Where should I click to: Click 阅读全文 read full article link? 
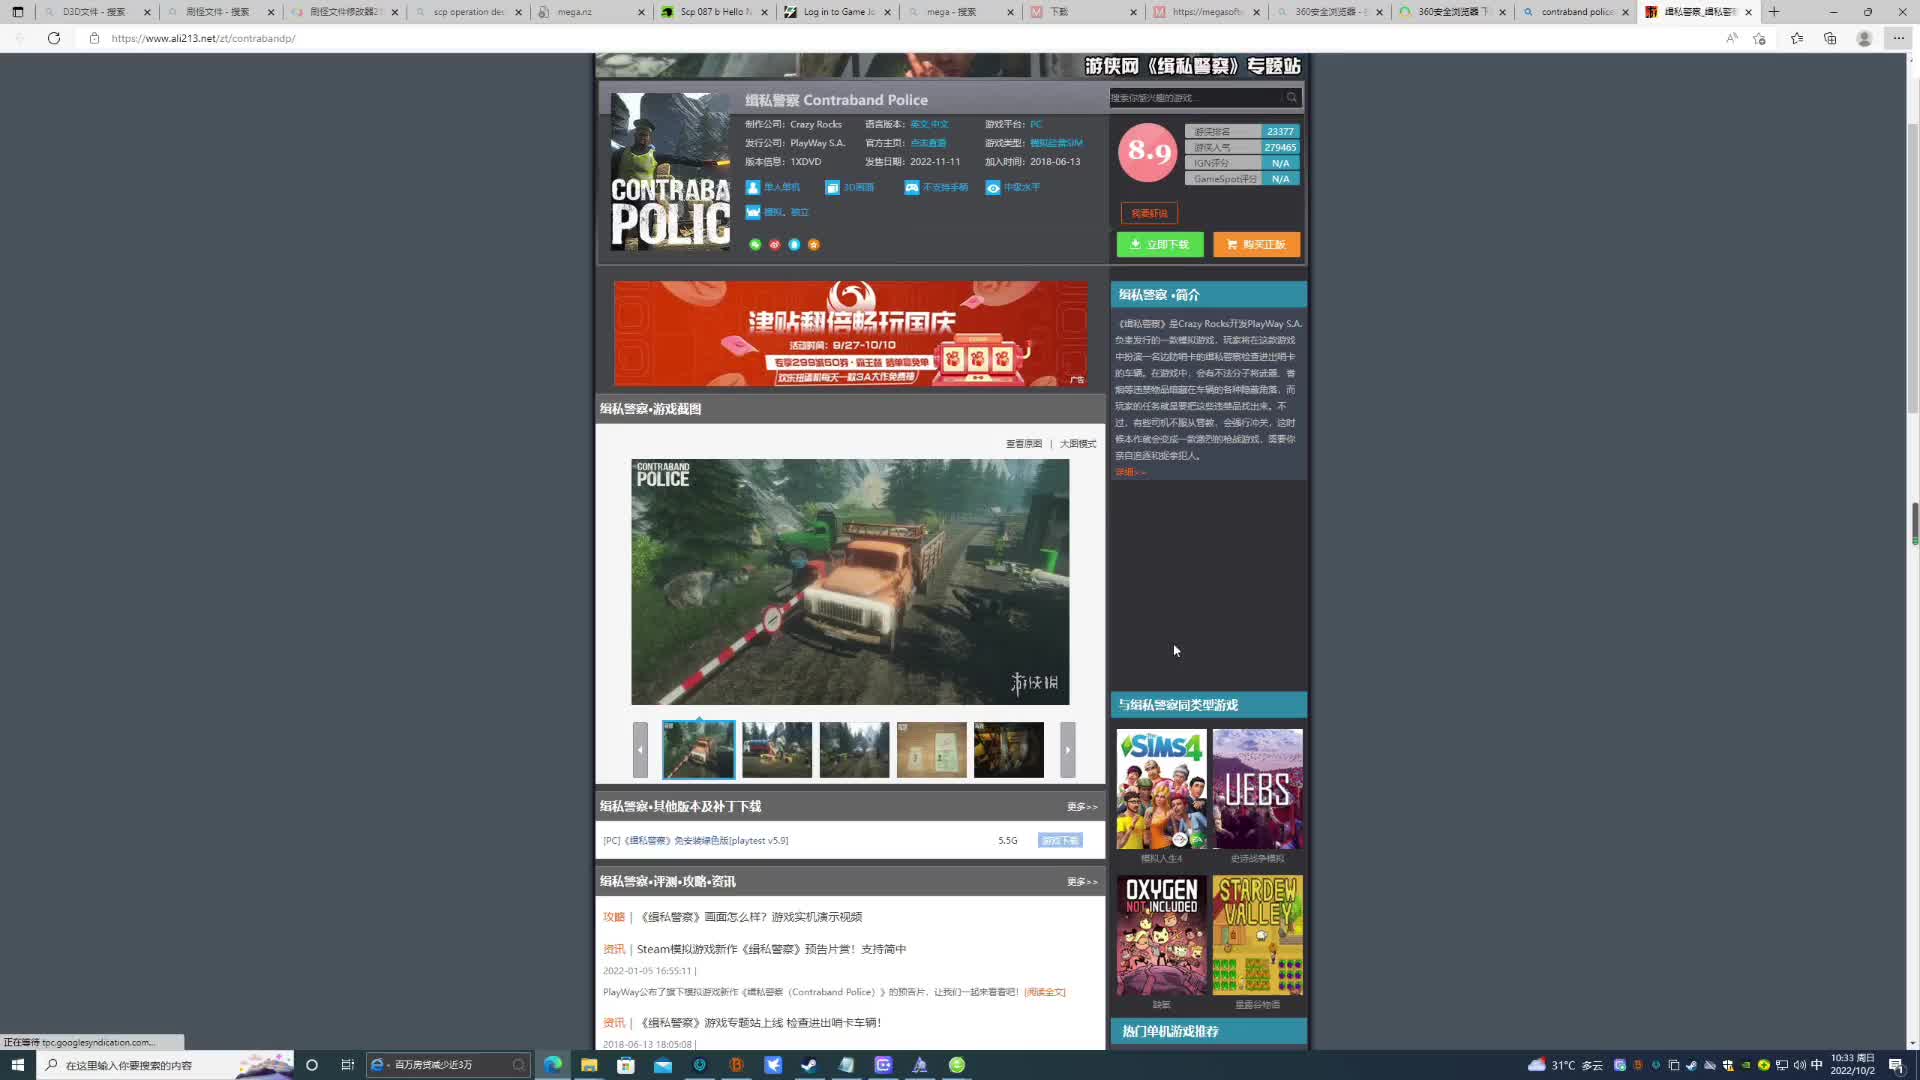[1045, 992]
